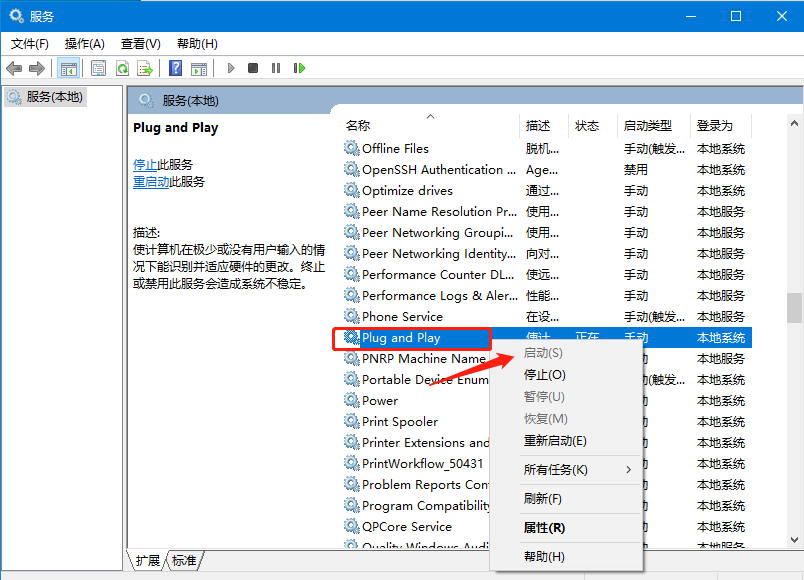Export the services list via toolbar icon

point(145,68)
